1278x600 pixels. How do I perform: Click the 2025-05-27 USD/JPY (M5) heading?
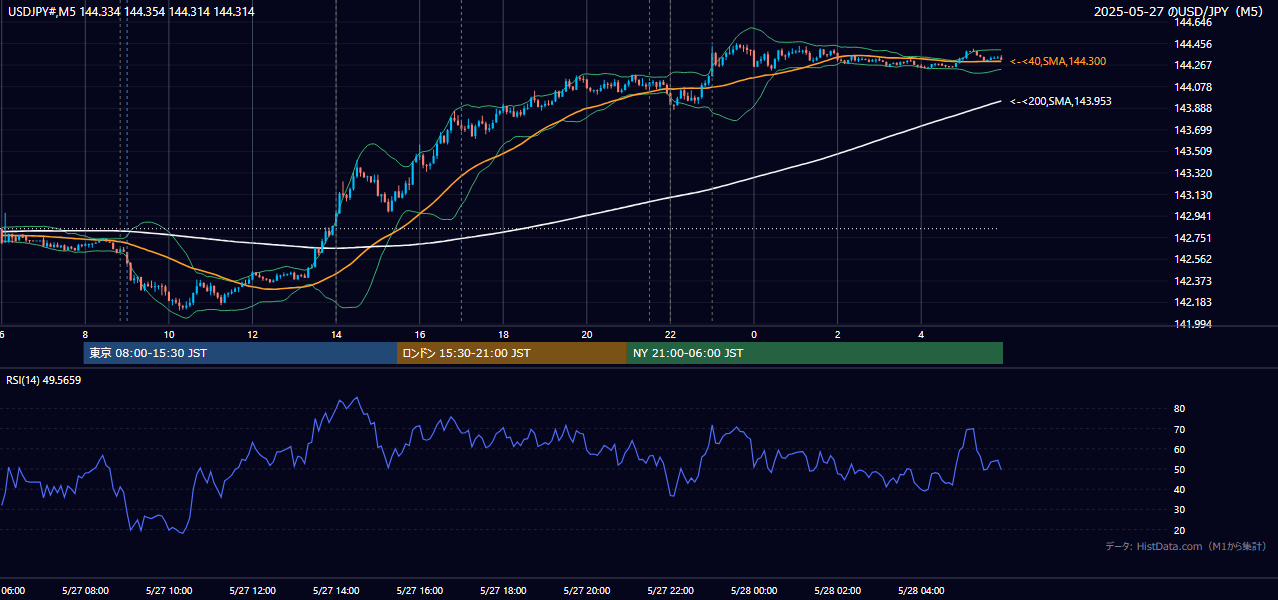pos(1180,12)
